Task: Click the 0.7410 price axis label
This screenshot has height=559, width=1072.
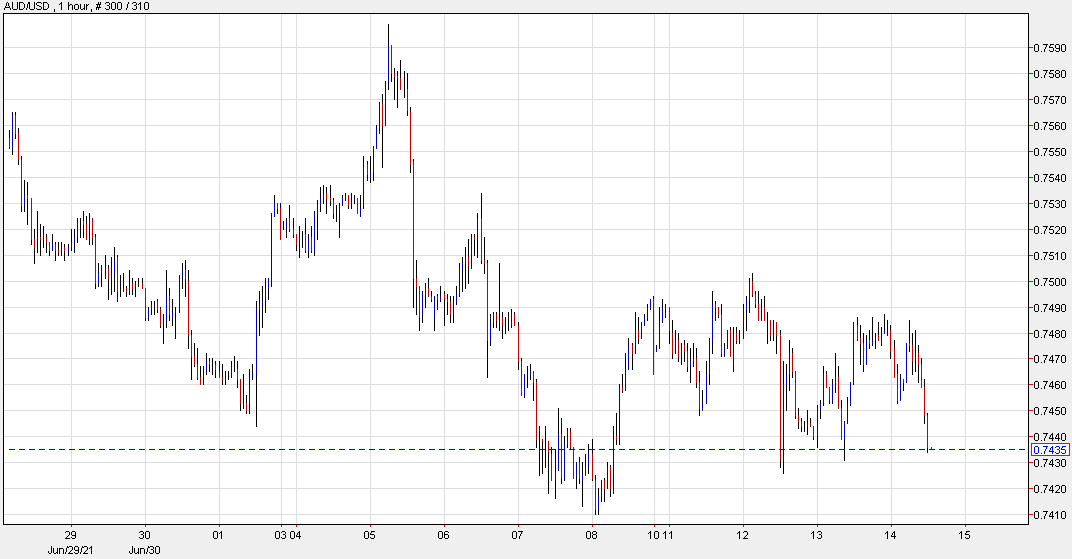Action: [x=1050, y=515]
